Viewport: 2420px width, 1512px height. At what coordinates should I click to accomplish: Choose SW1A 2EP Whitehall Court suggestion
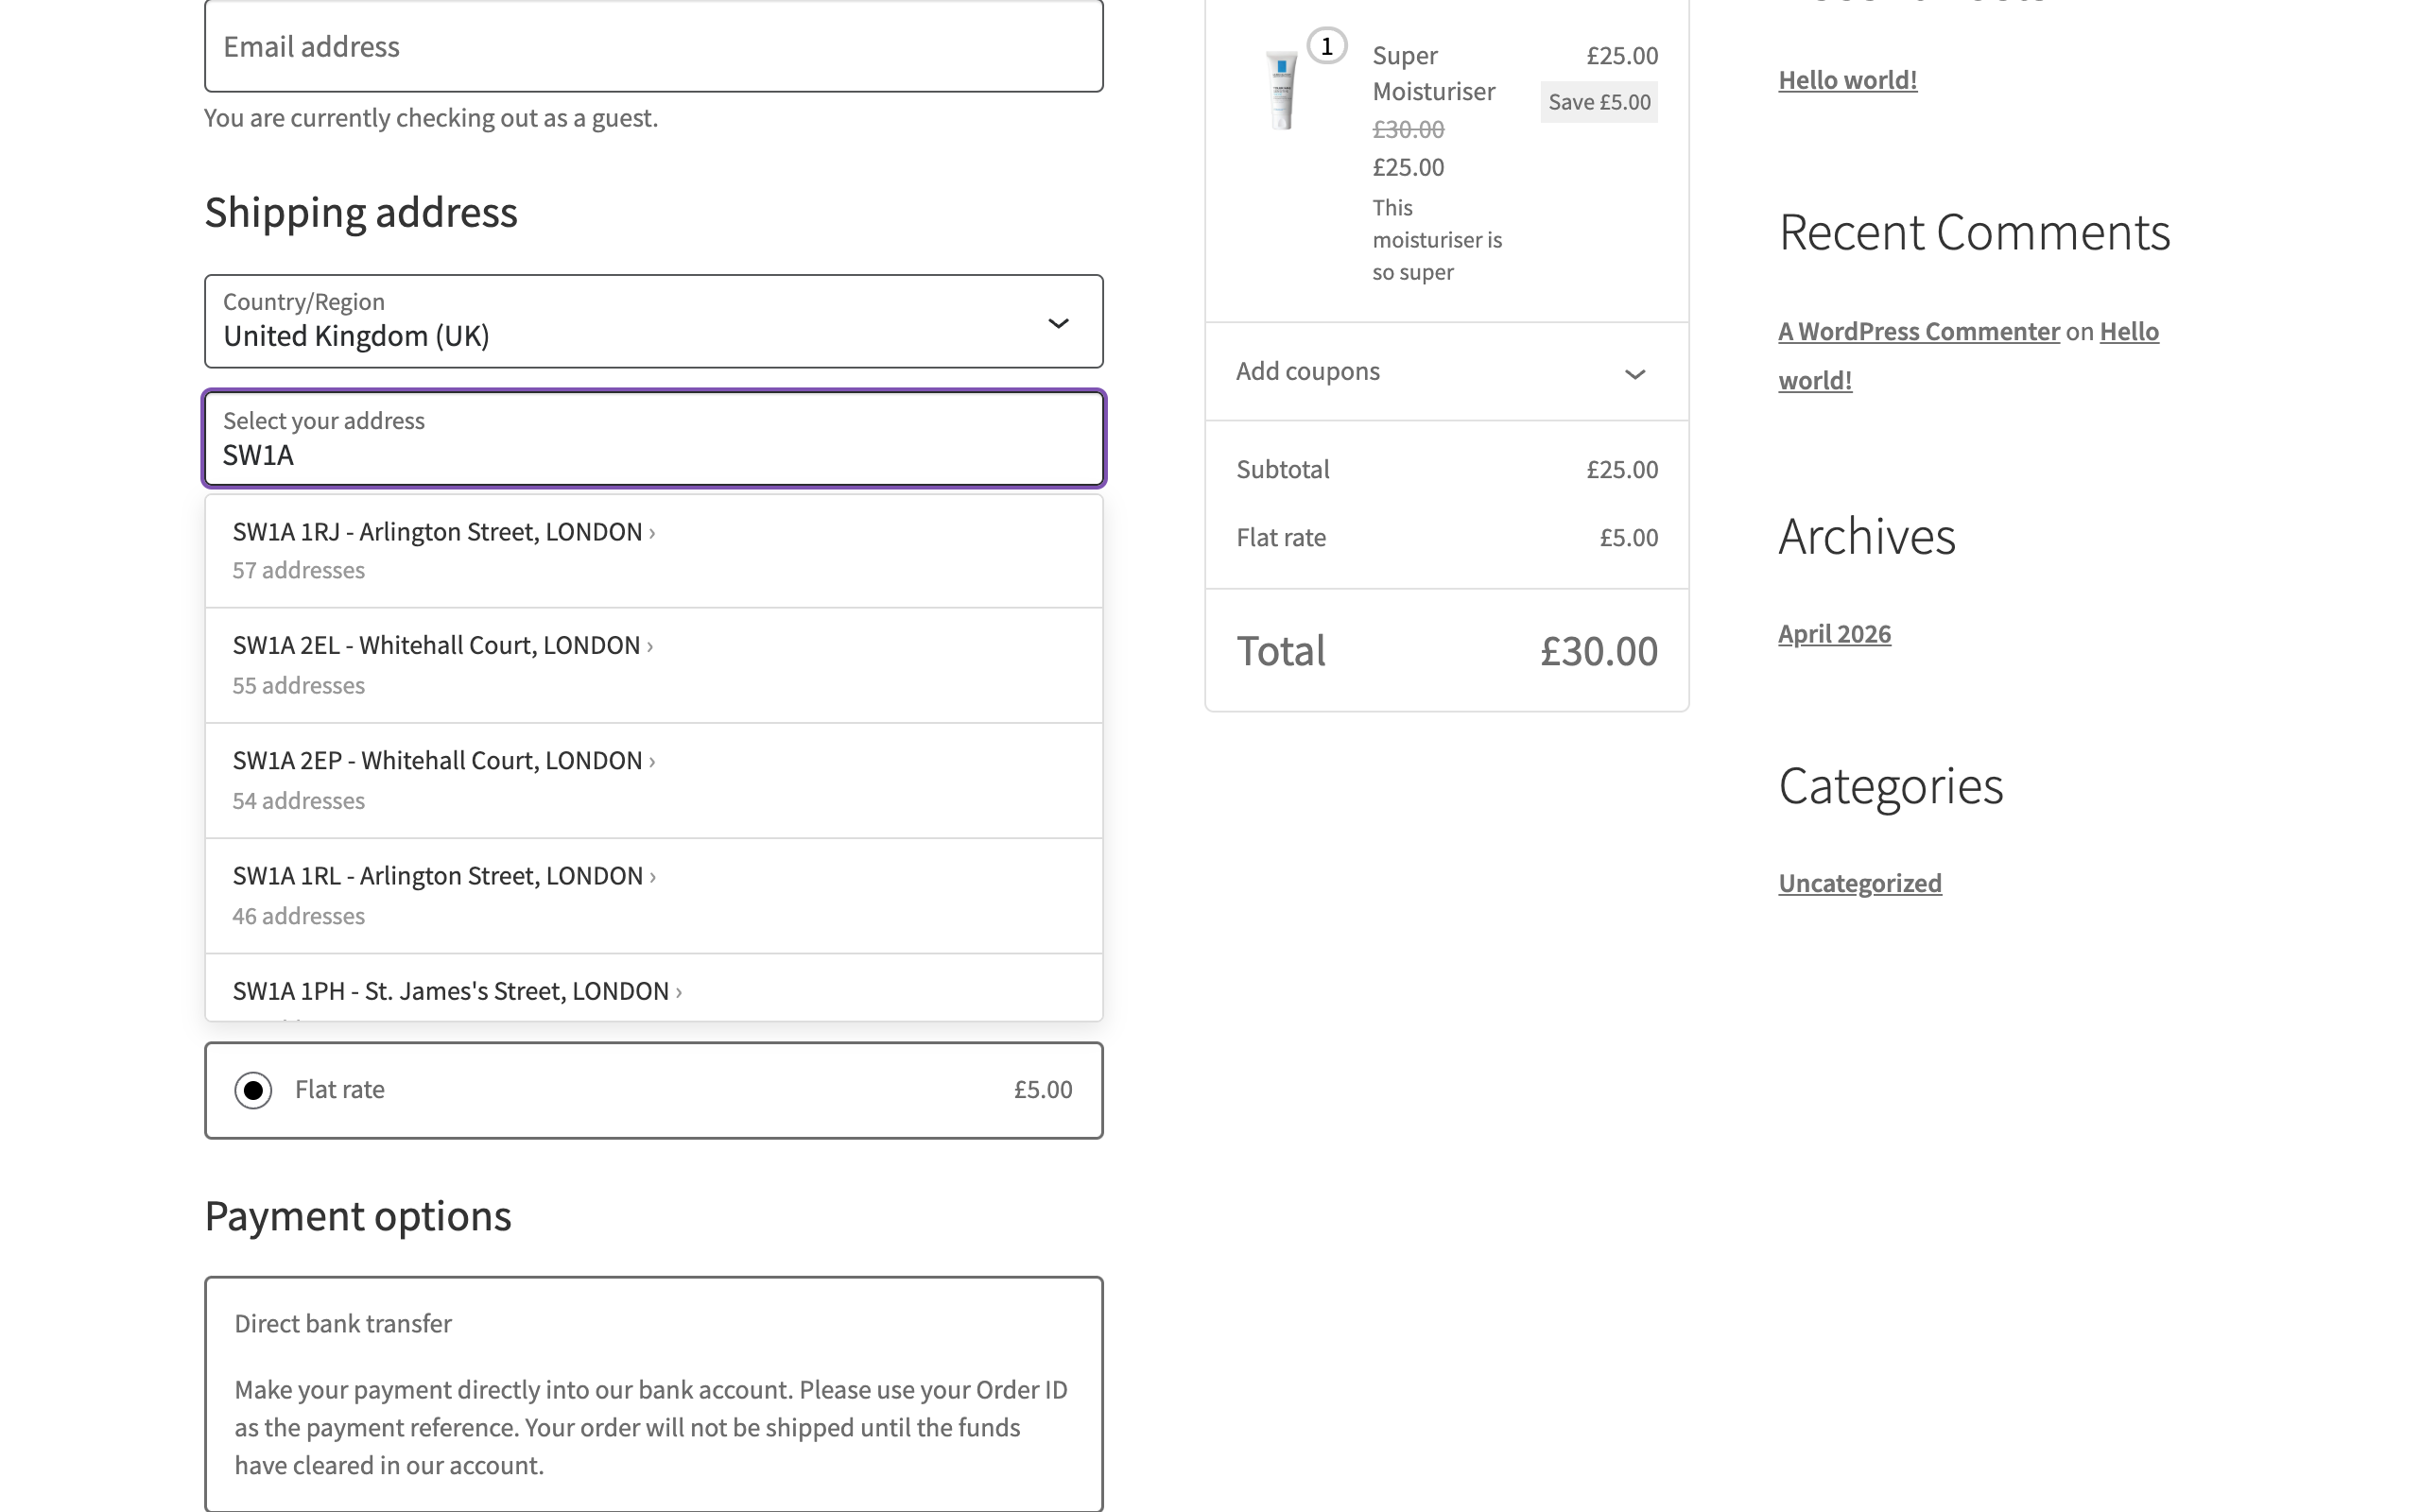(x=653, y=780)
